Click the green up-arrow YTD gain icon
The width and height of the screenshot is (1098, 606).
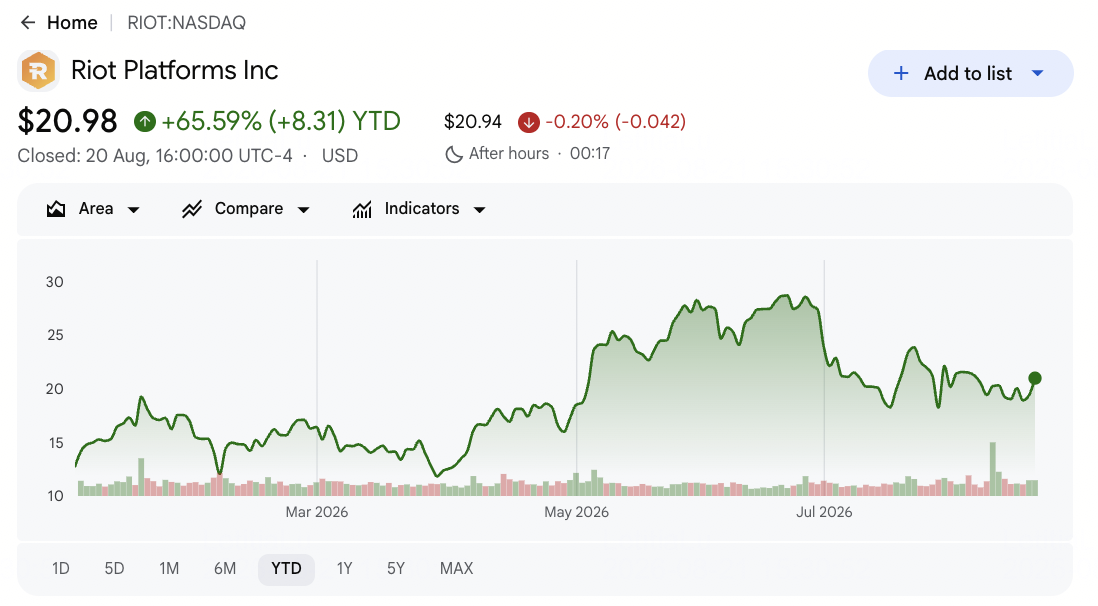click(x=145, y=122)
